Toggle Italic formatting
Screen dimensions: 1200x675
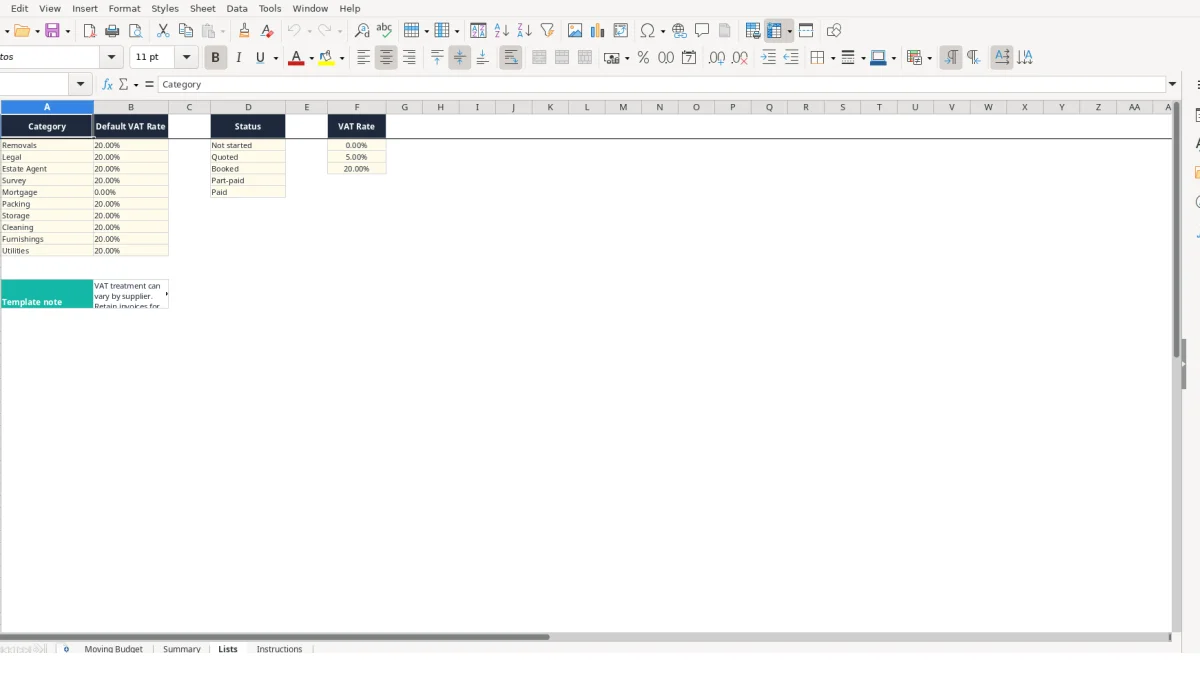click(x=238, y=58)
